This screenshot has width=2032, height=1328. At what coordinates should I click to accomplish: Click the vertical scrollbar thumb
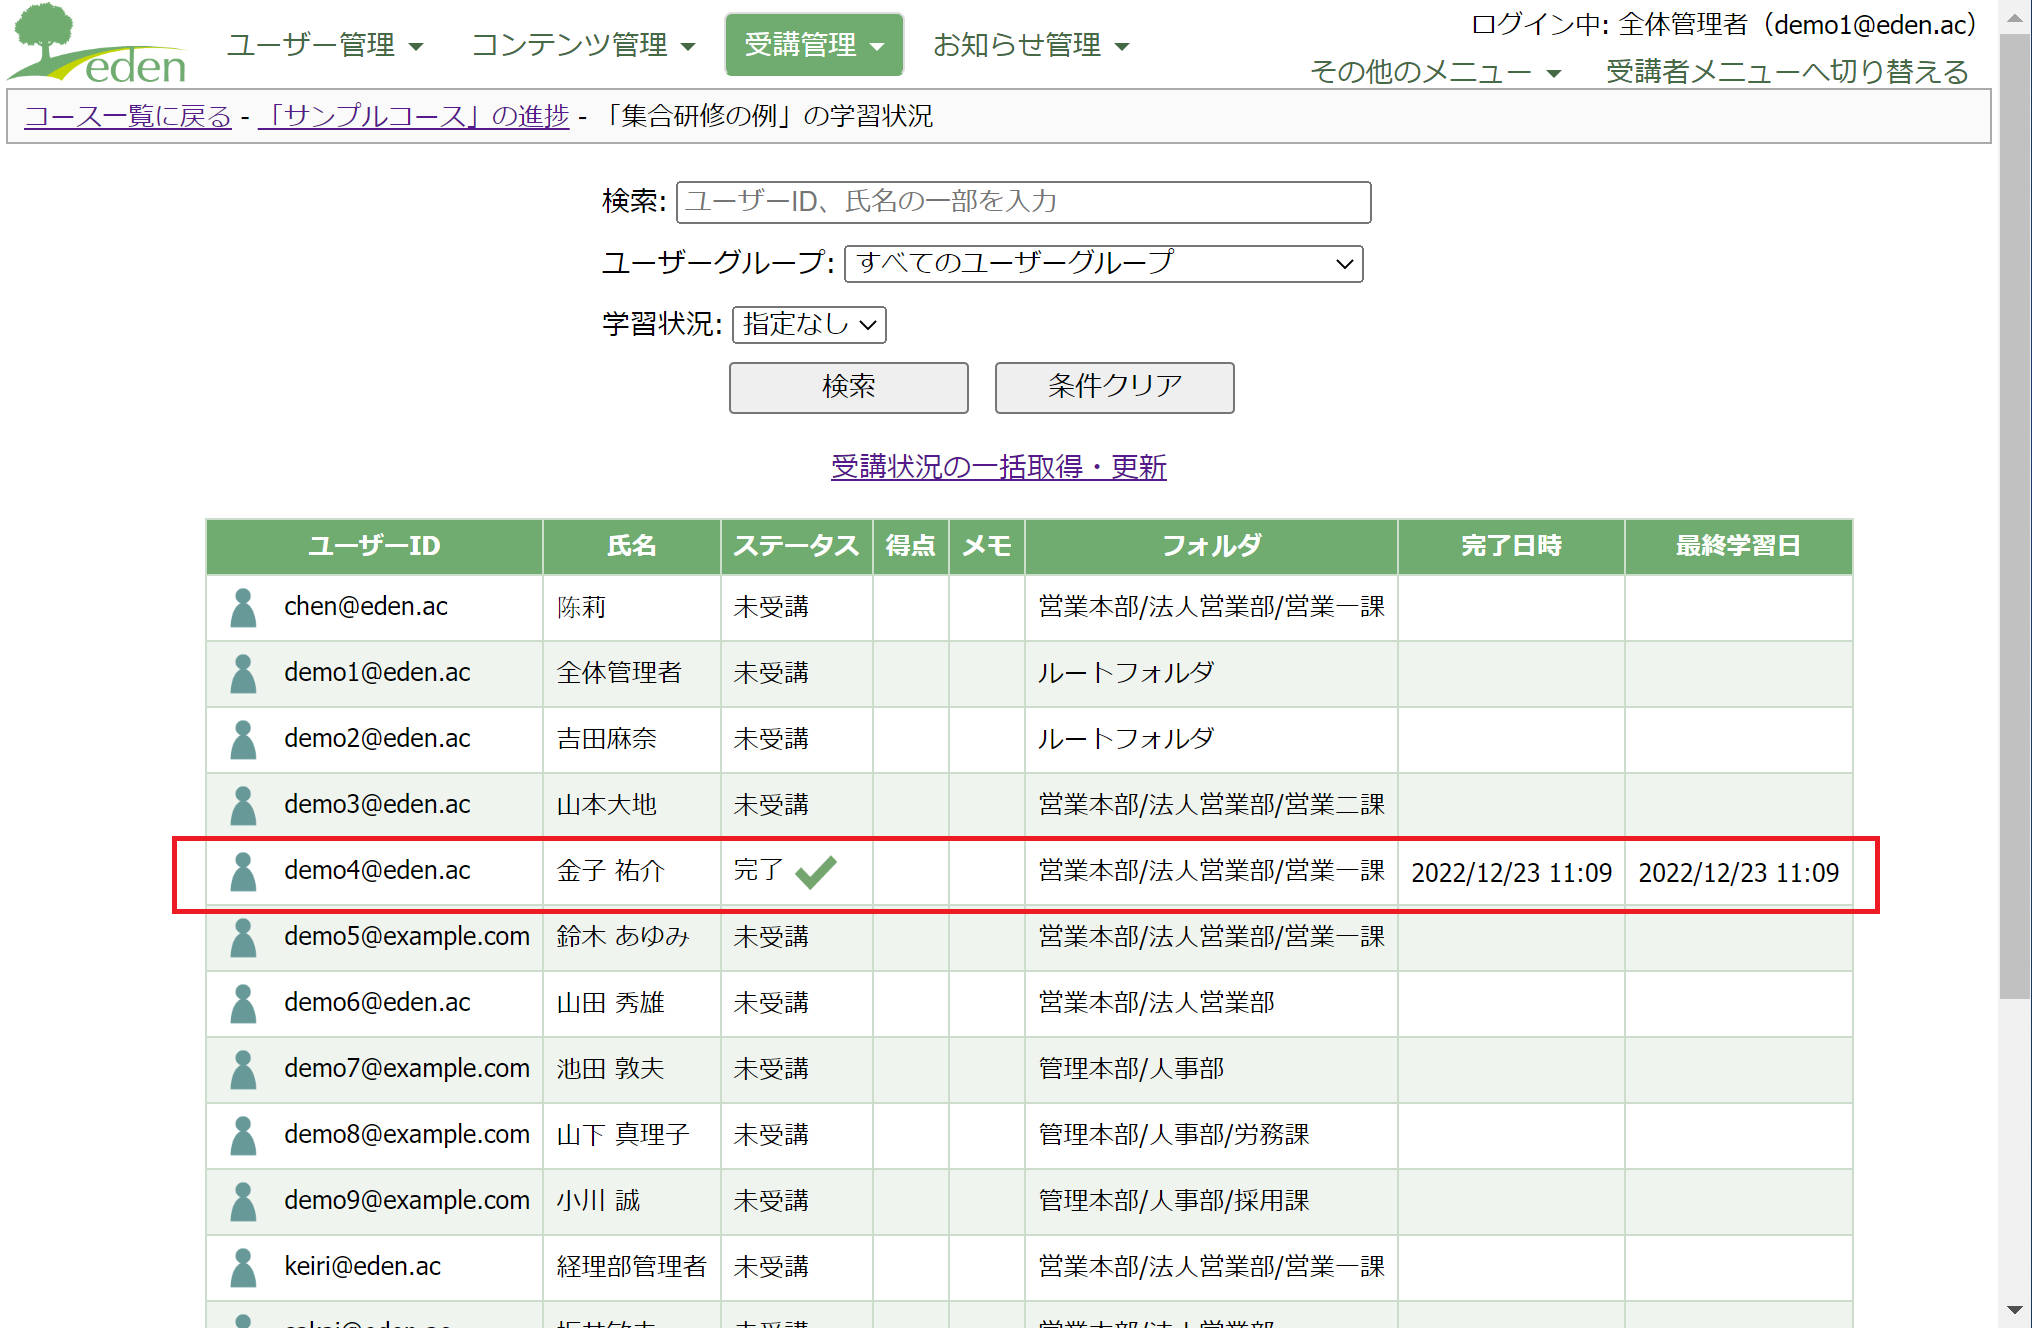[x=2015, y=517]
